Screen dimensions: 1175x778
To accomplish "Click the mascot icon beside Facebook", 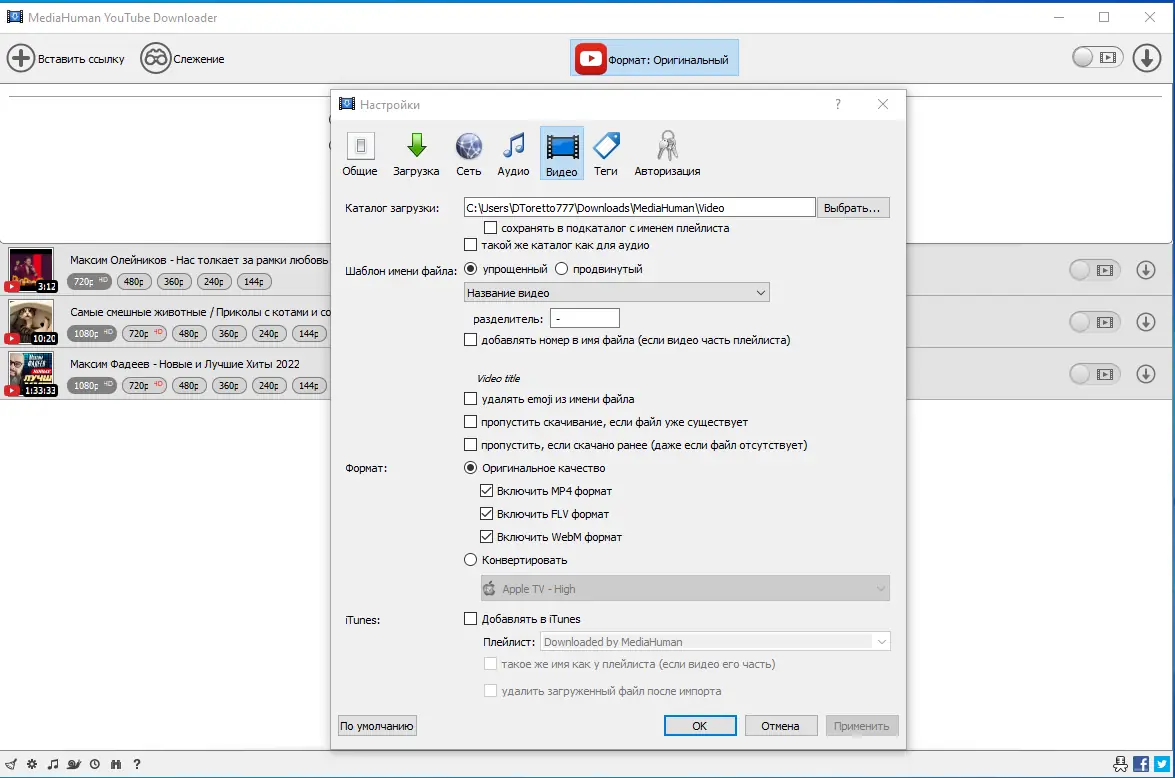I will pyautogui.click(x=1120, y=764).
